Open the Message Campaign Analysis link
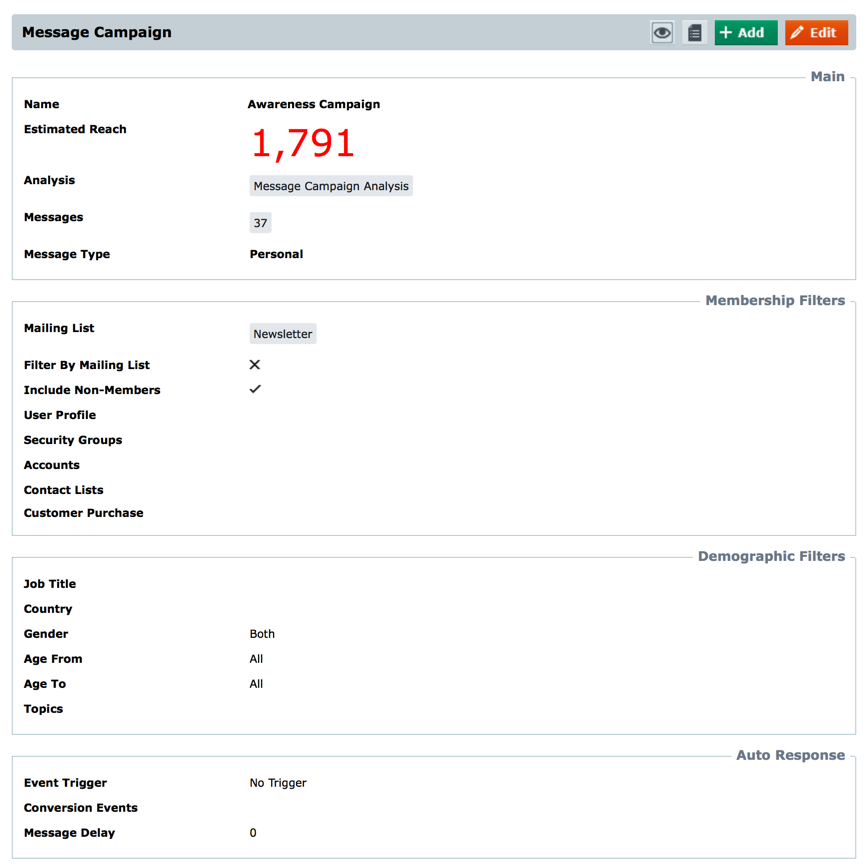 click(x=331, y=186)
